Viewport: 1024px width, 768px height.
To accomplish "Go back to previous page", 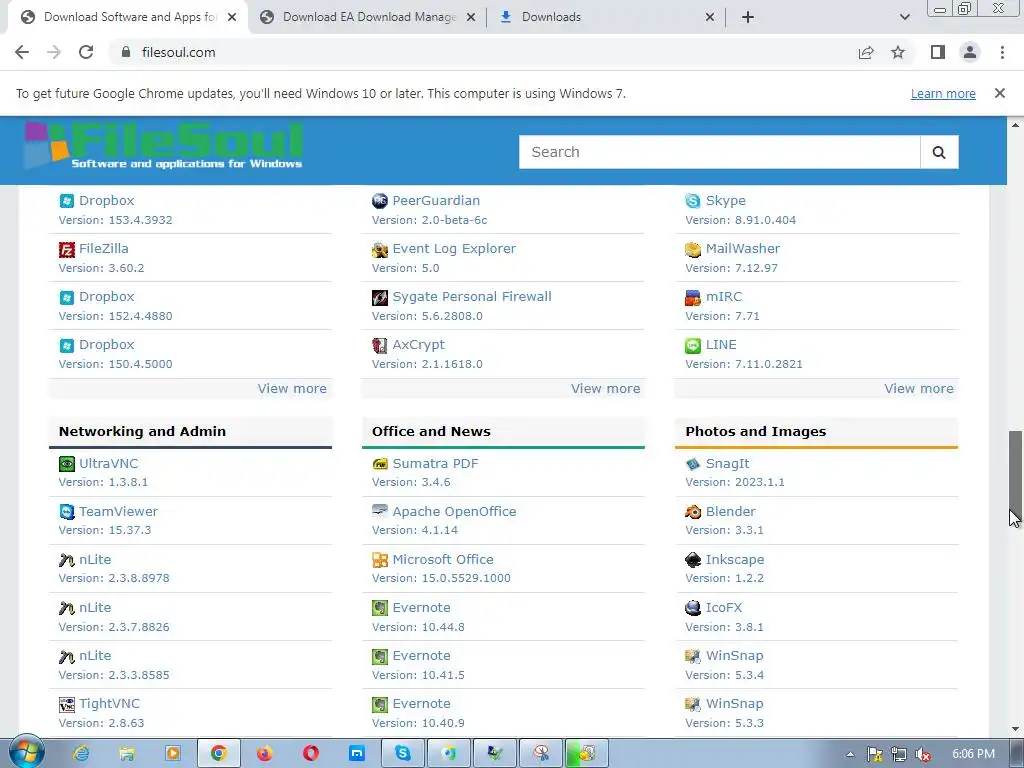I will coord(22,52).
